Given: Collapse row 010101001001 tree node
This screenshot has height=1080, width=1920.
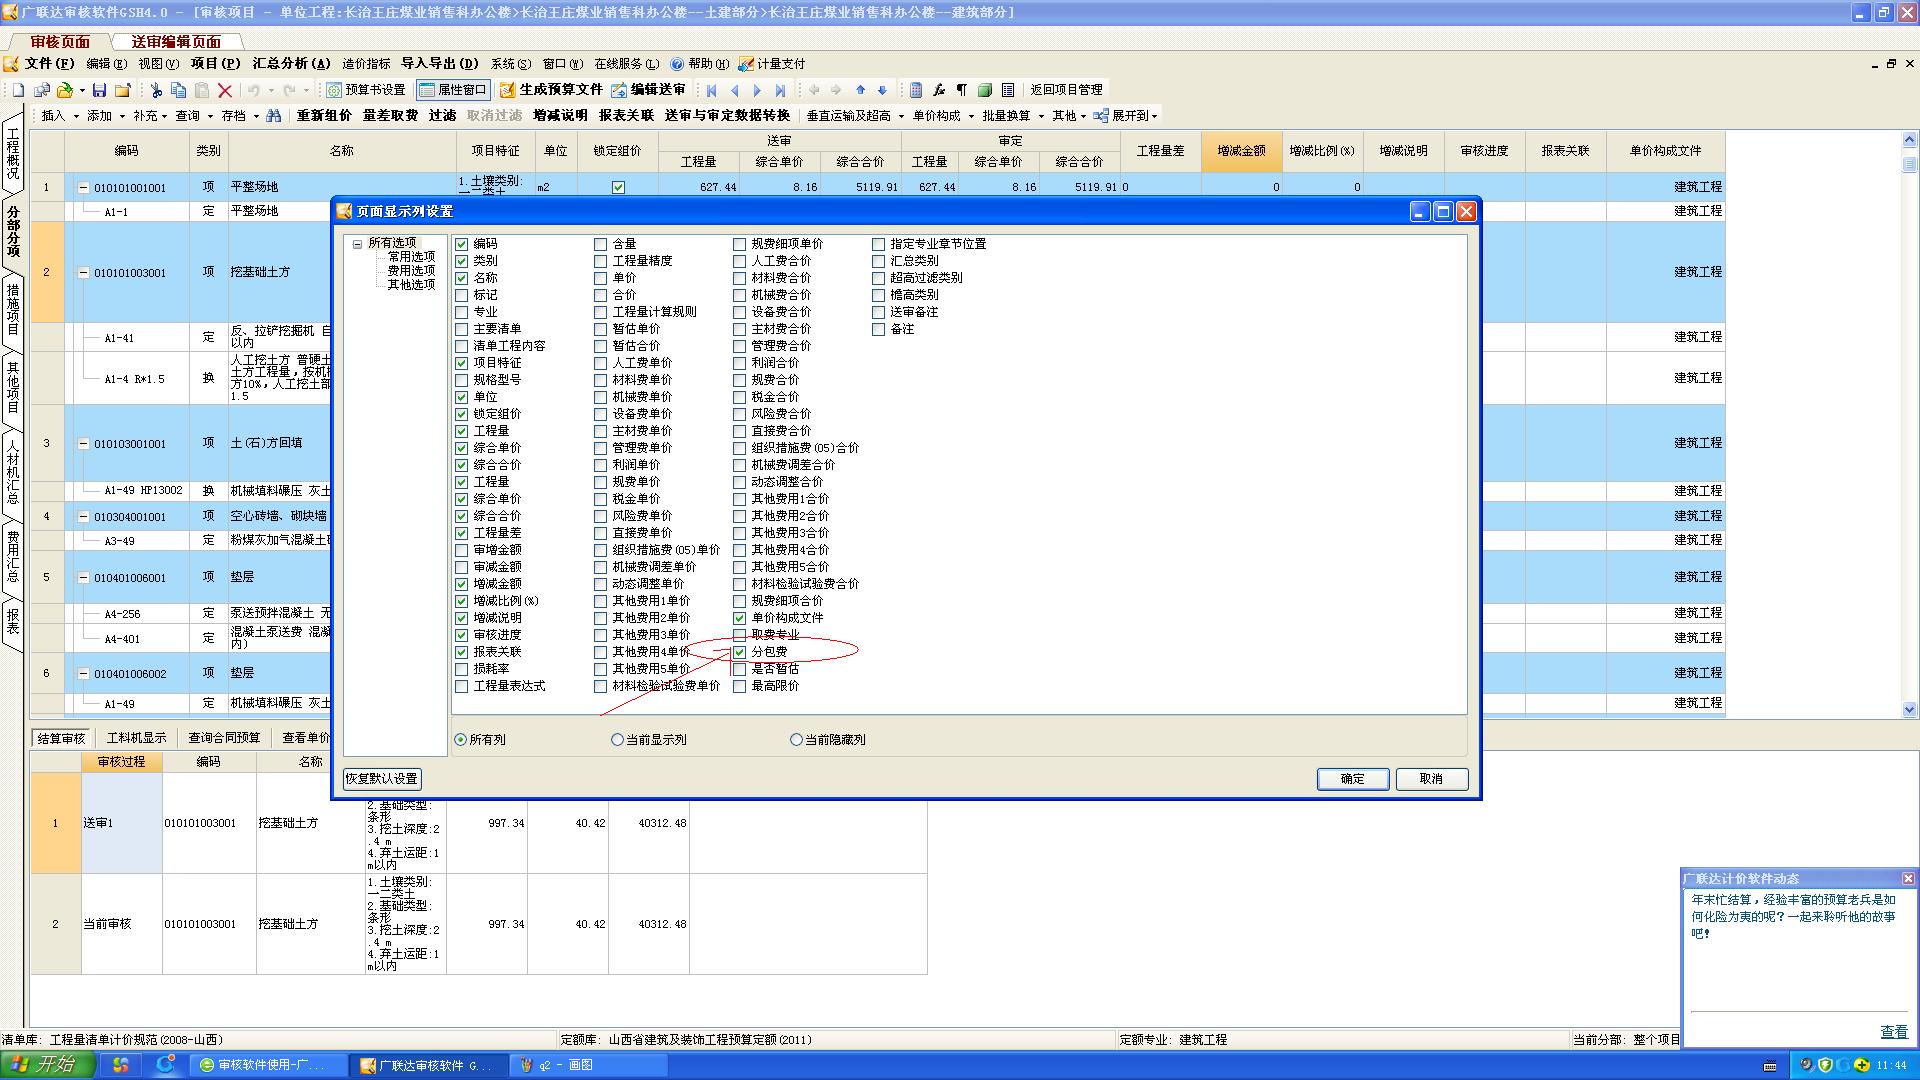Looking at the screenshot, I should point(84,188).
